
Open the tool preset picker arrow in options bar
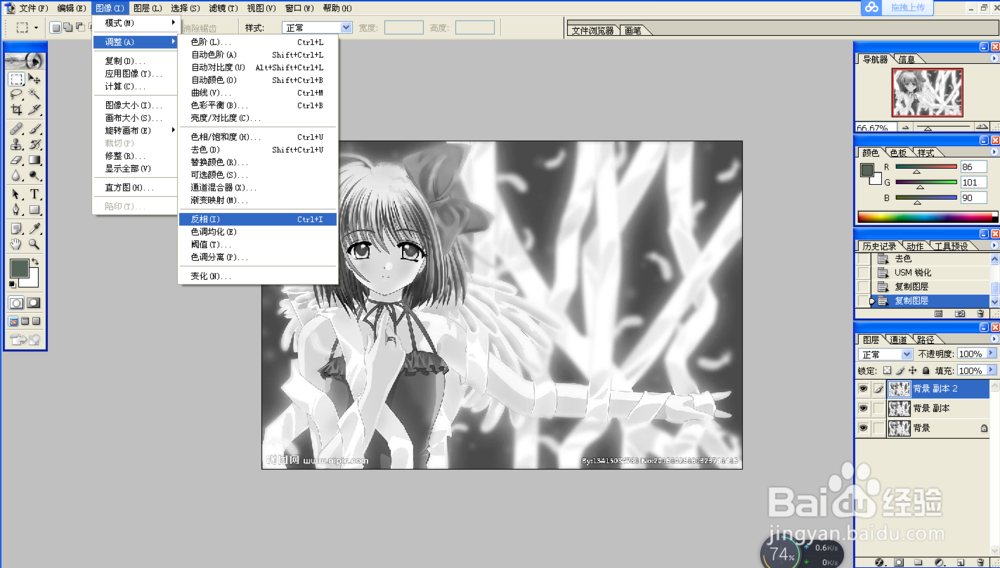36,27
